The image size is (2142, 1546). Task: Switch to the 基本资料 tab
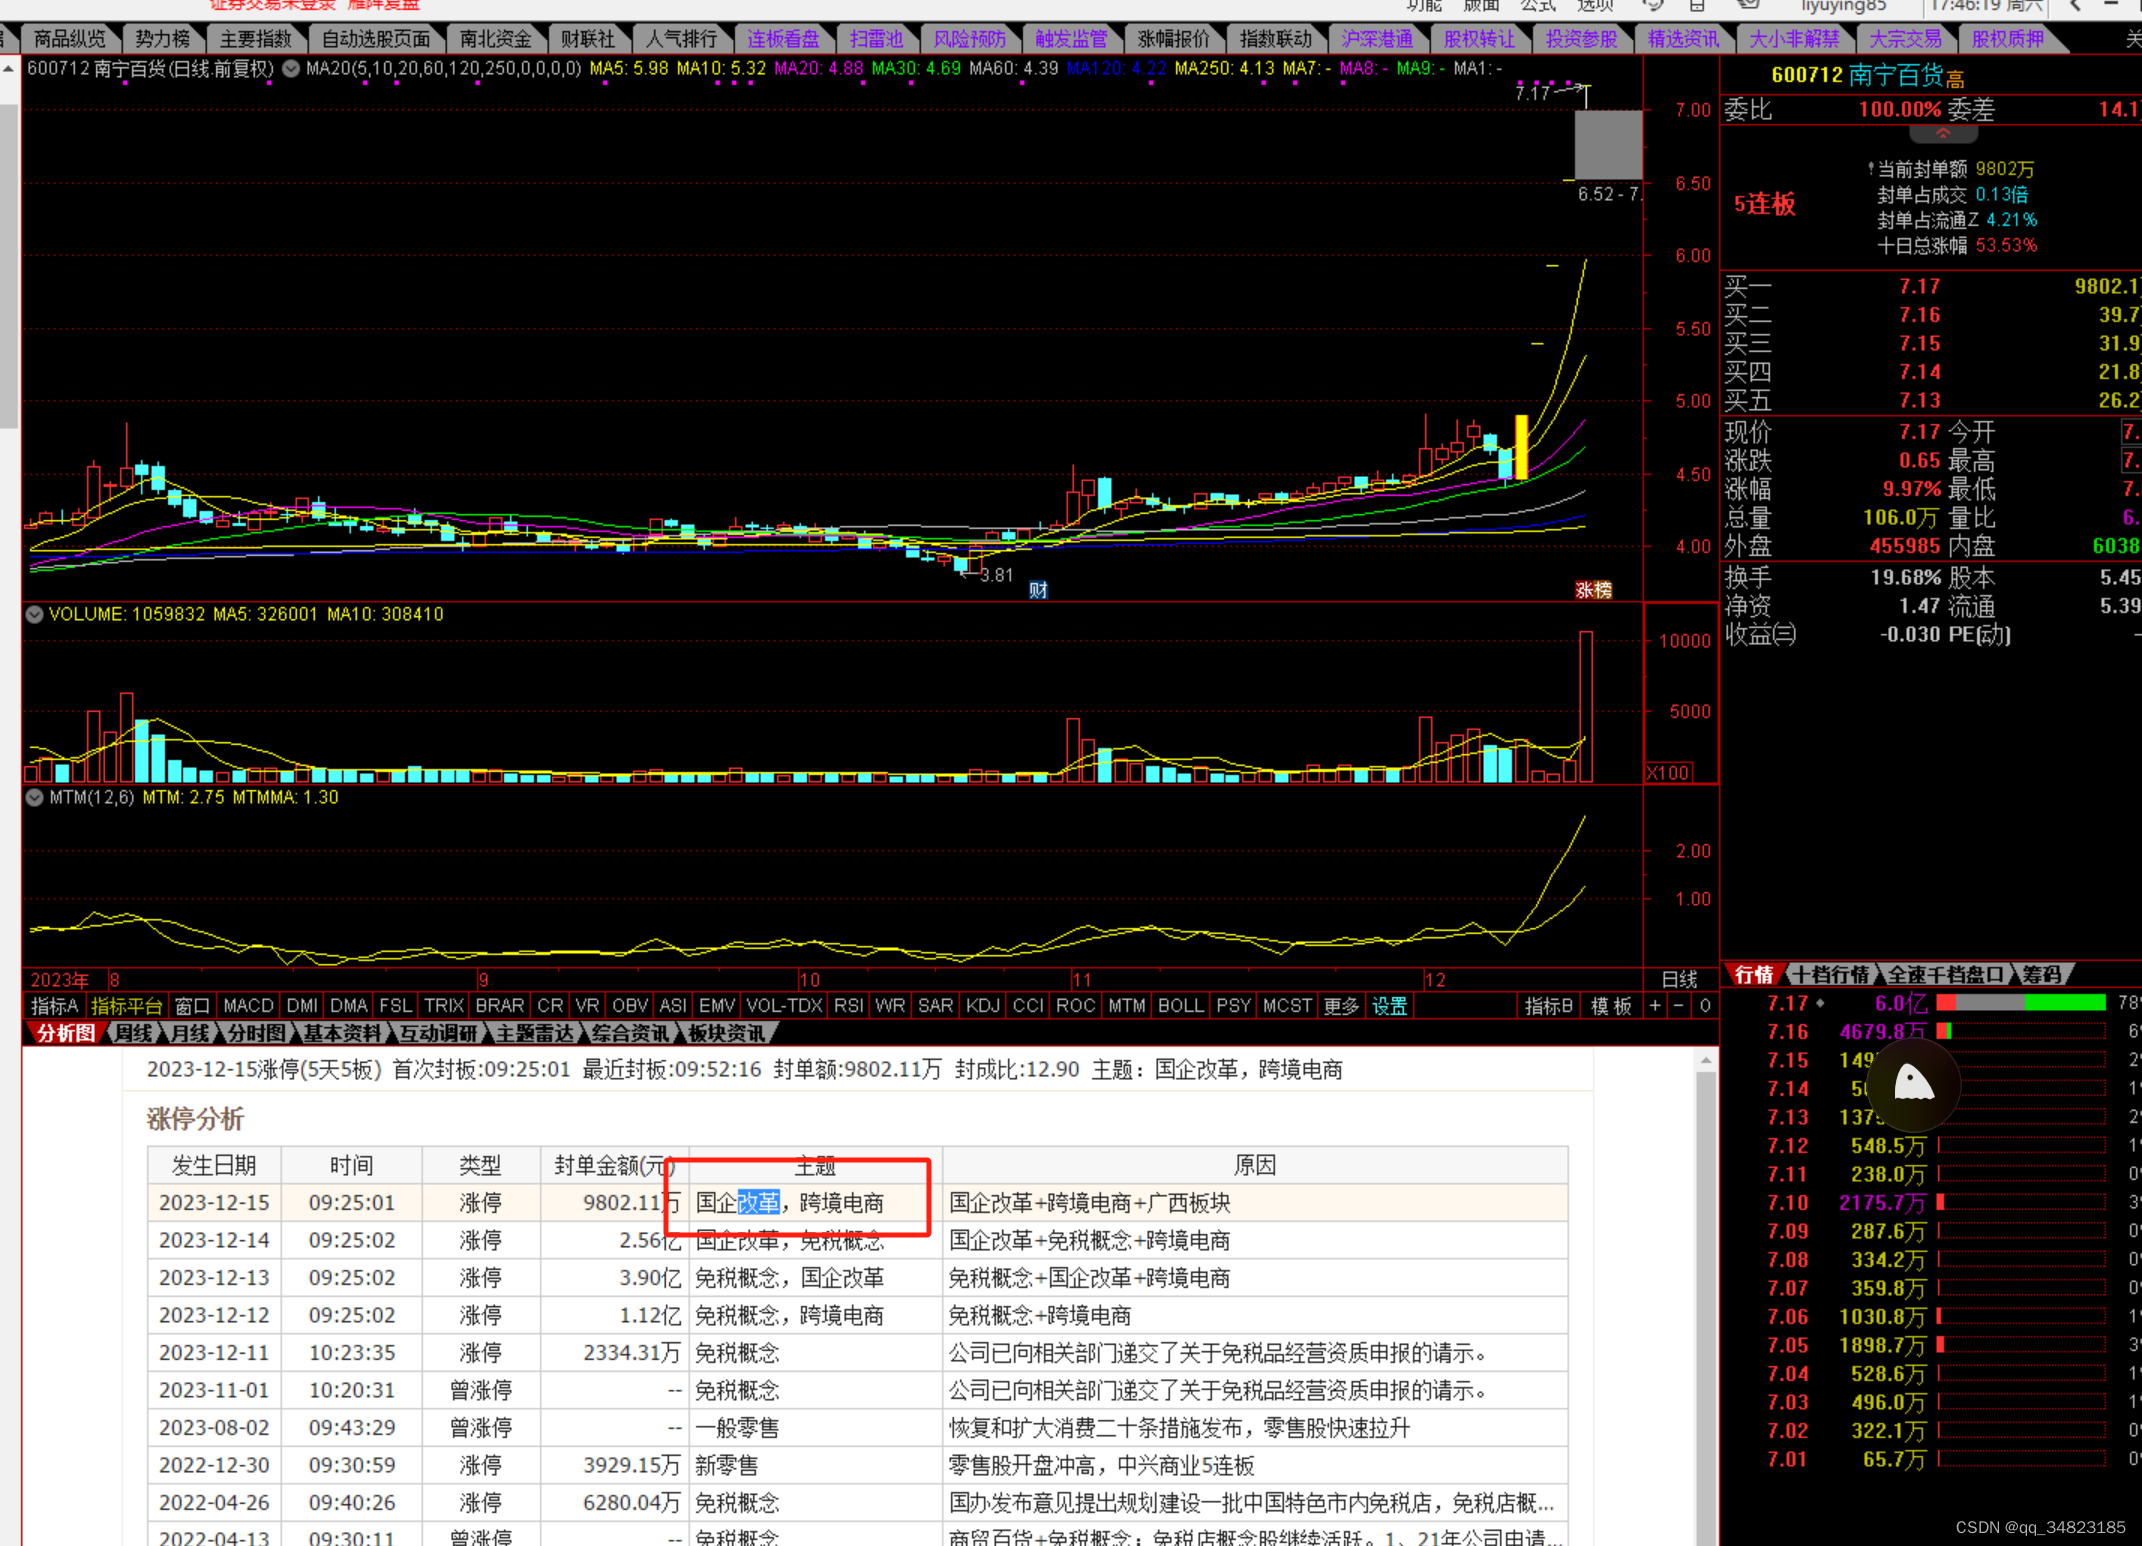(x=342, y=1033)
